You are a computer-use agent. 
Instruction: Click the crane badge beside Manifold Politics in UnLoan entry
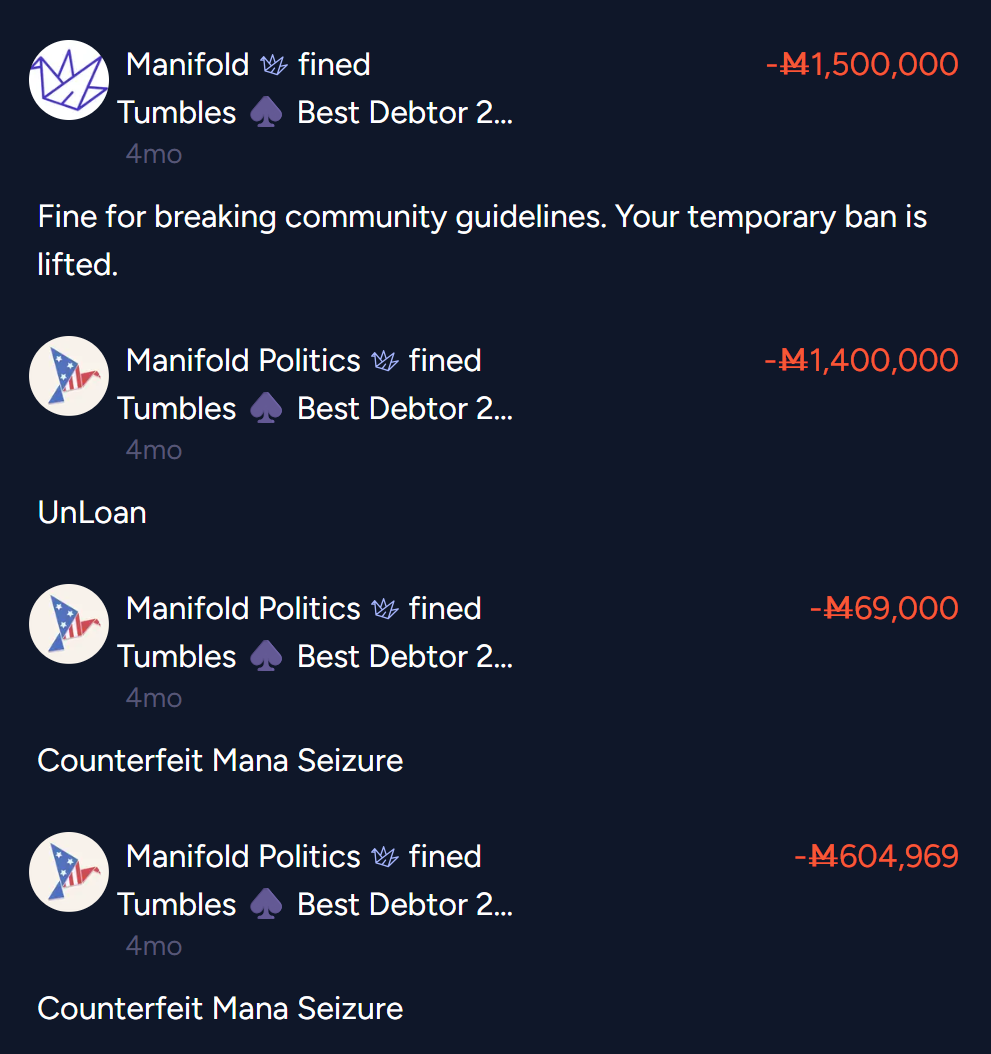(385, 361)
